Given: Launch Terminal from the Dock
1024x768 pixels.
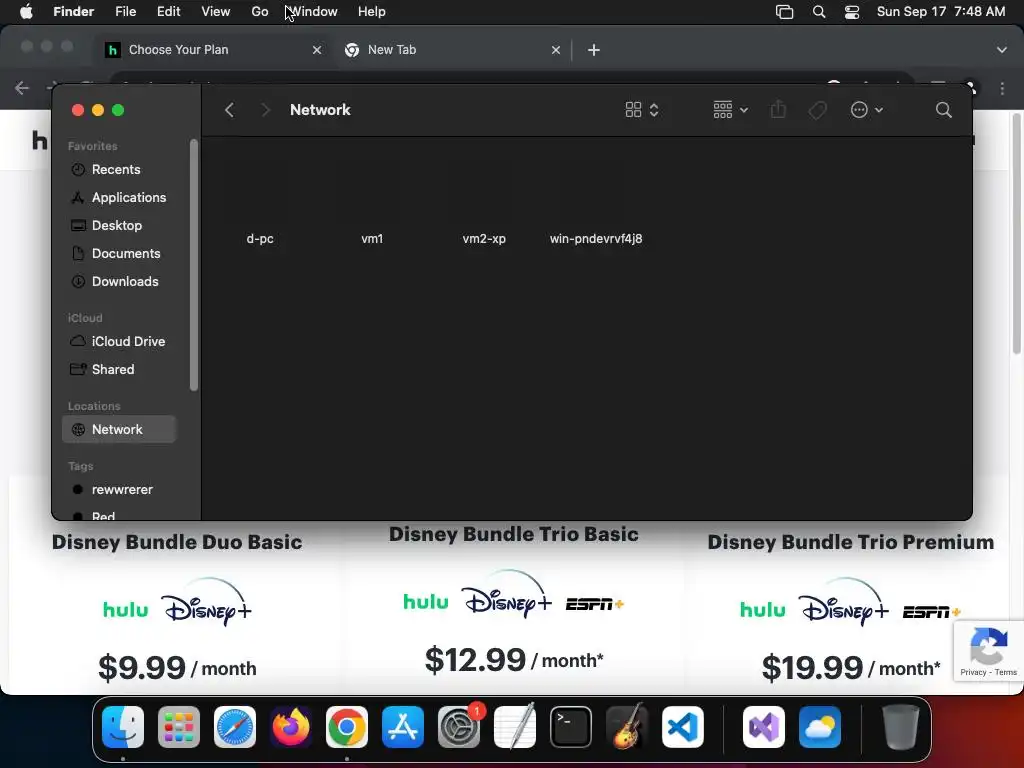Looking at the screenshot, I should point(571,727).
